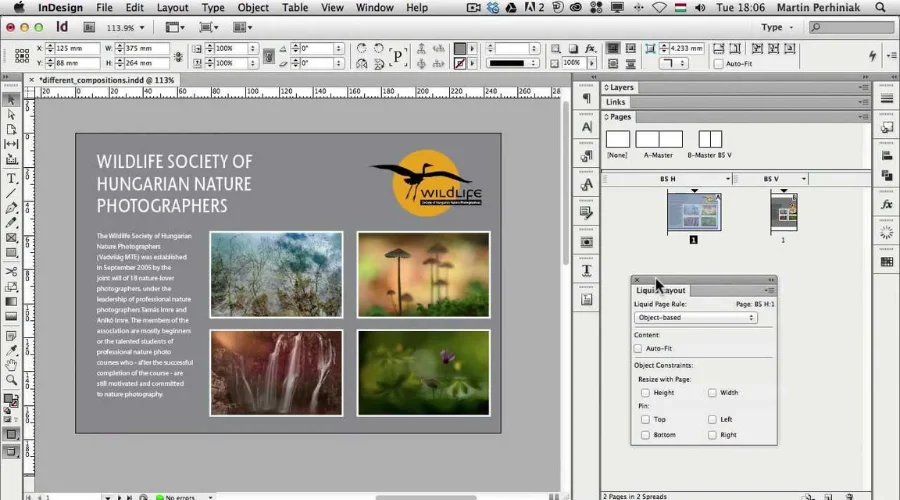This screenshot has width=900, height=500.
Task: Open the Liquid Layout panel flyout menu
Action: coord(770,290)
